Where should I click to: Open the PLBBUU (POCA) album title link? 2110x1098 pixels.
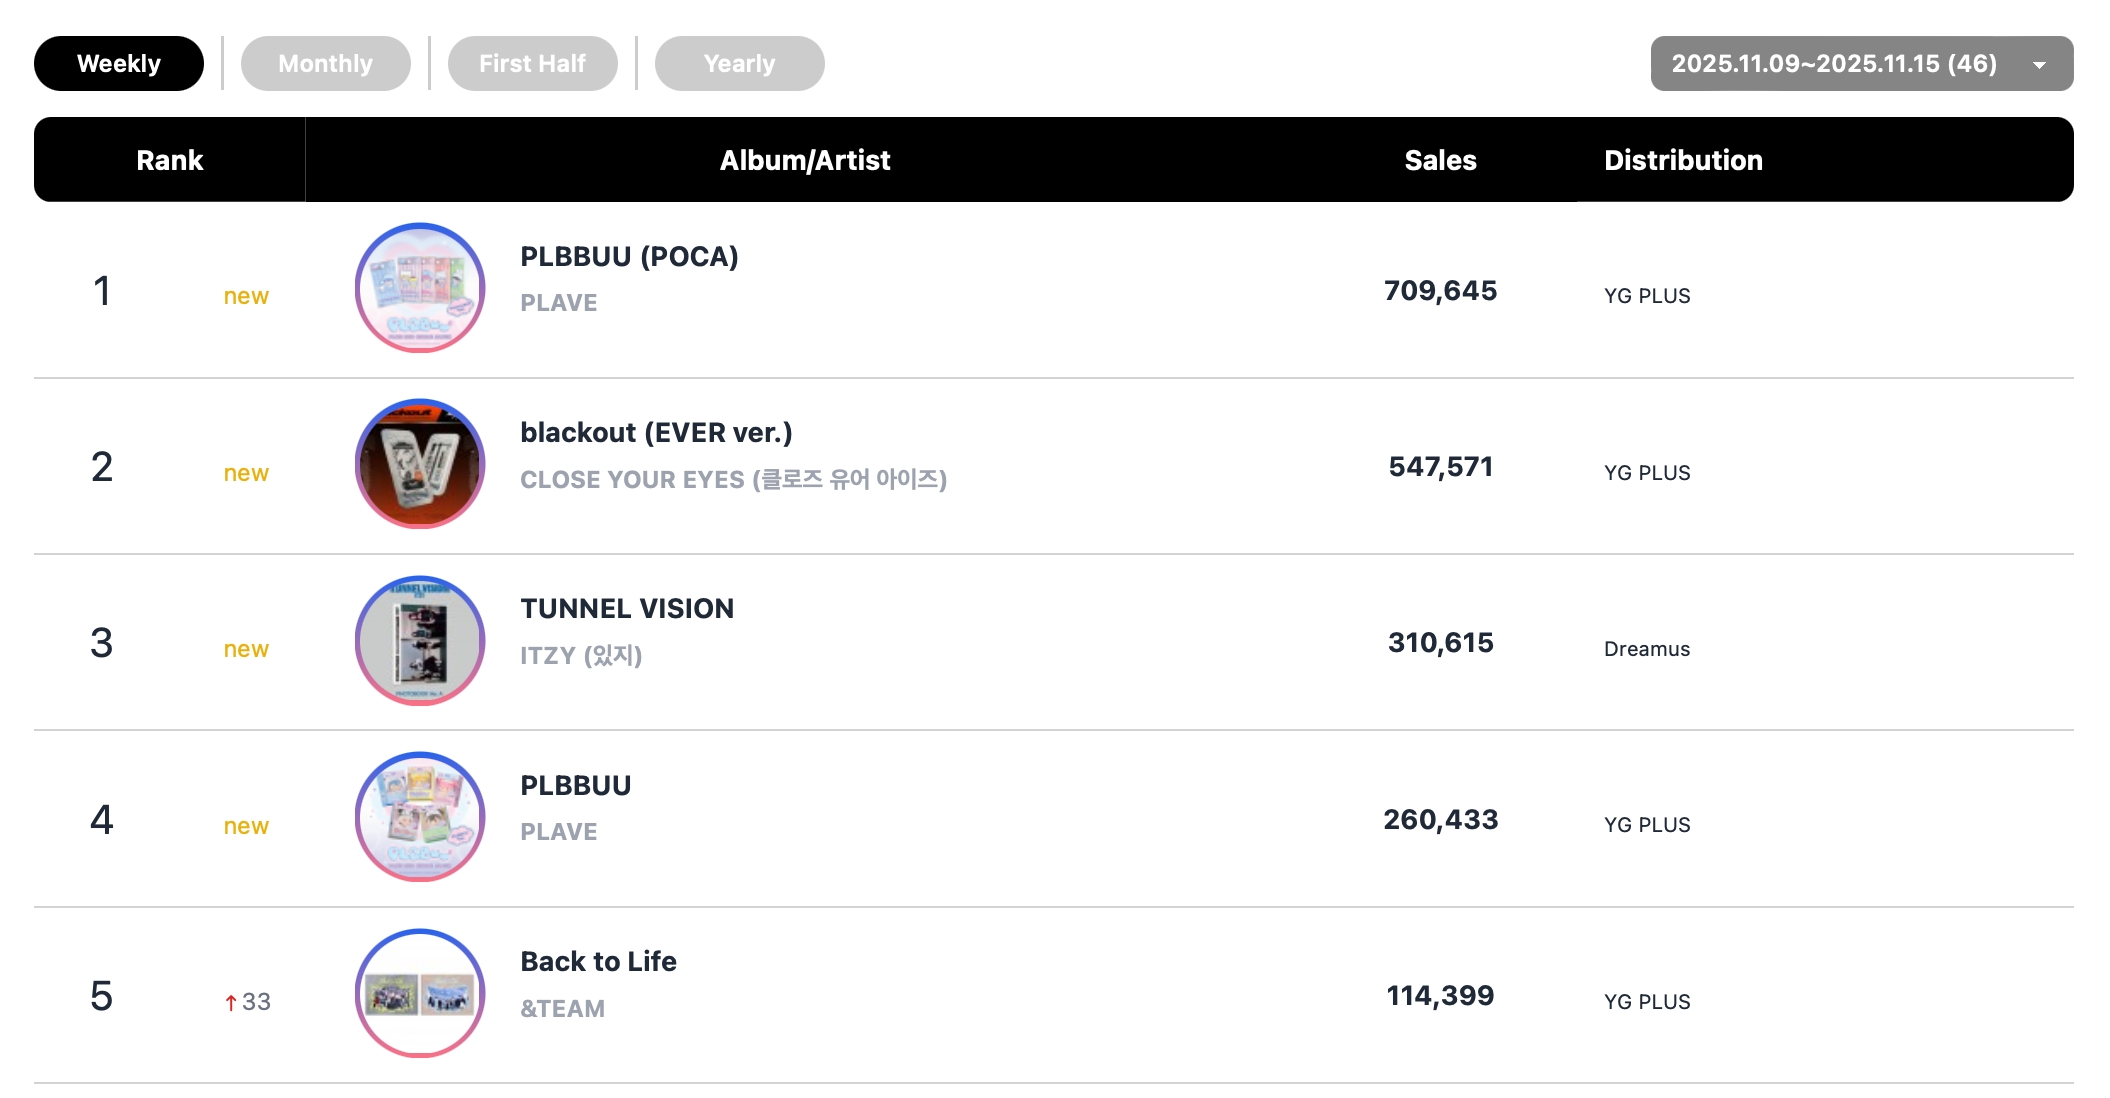(x=629, y=257)
